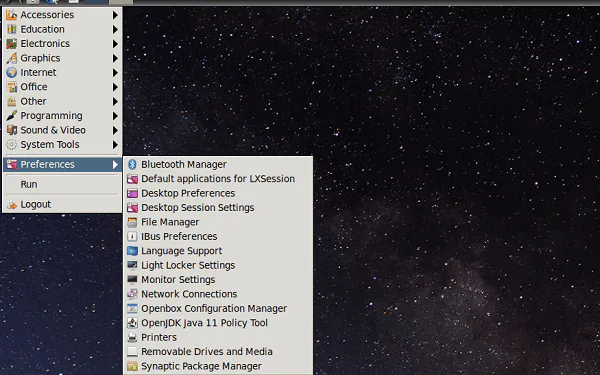
Task: Click the Accessories category icon
Action: (11, 15)
